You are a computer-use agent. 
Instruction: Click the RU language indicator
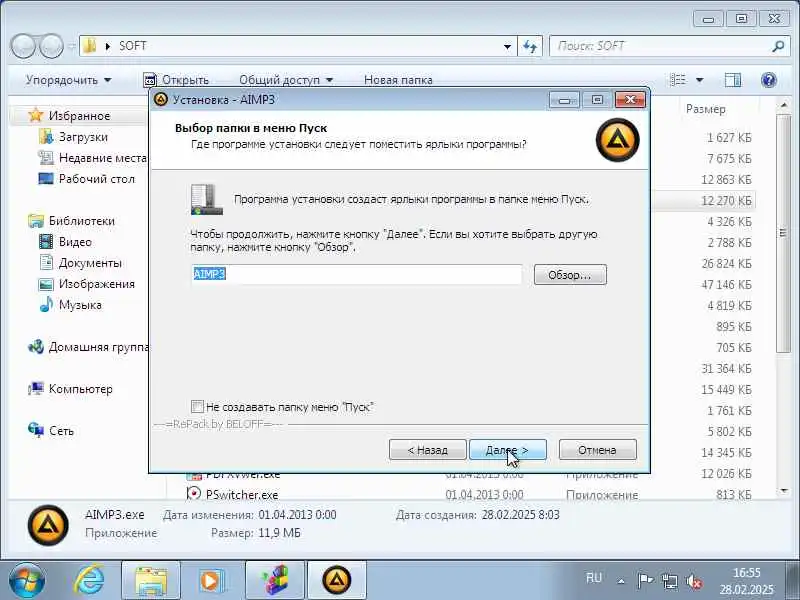click(594, 578)
